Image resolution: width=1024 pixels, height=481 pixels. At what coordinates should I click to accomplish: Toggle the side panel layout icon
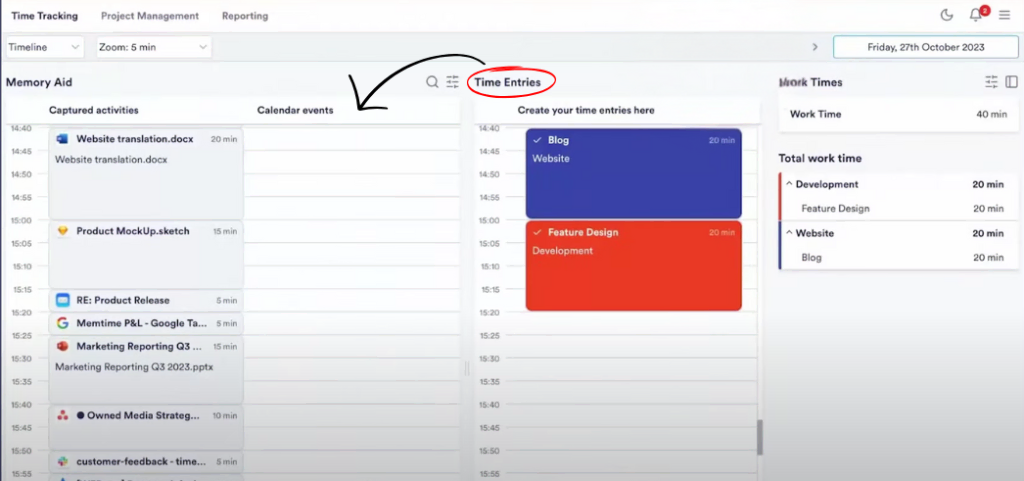tap(1011, 82)
